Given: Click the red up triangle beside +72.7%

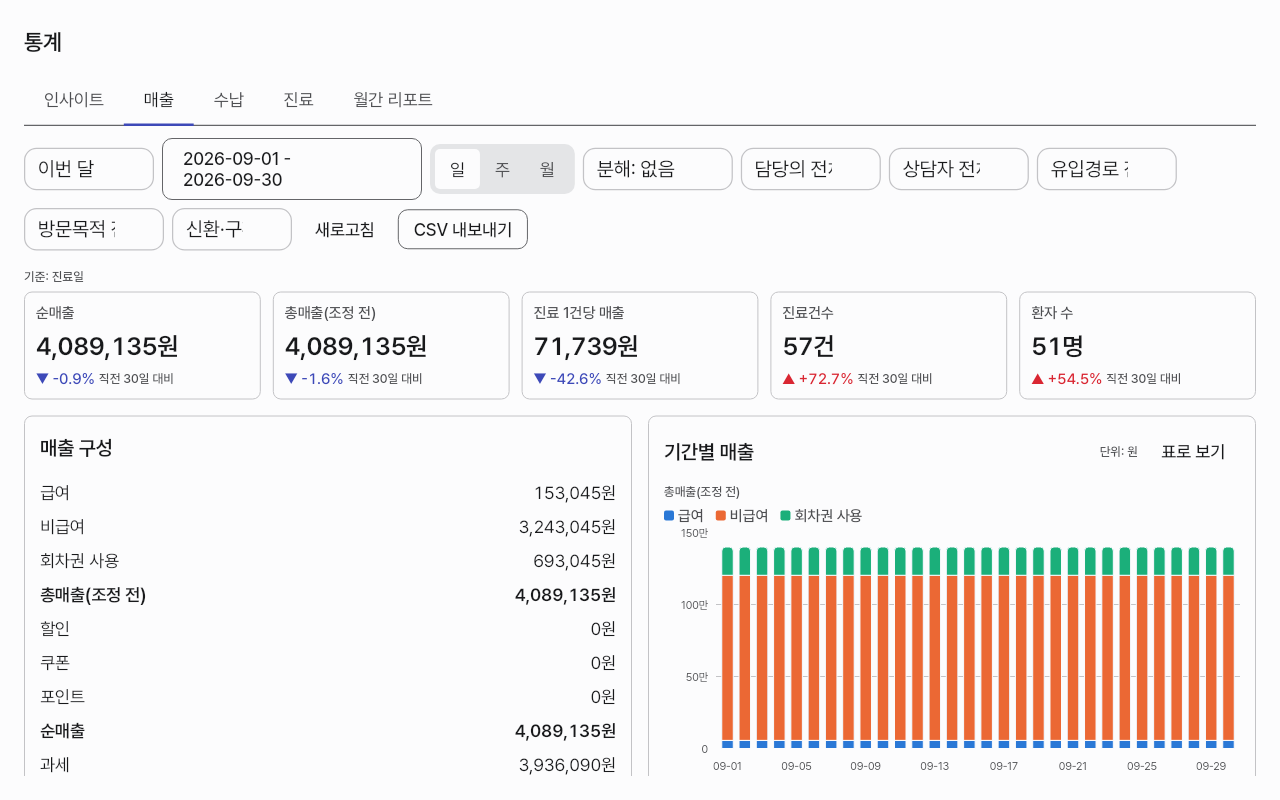Looking at the screenshot, I should (x=789, y=378).
